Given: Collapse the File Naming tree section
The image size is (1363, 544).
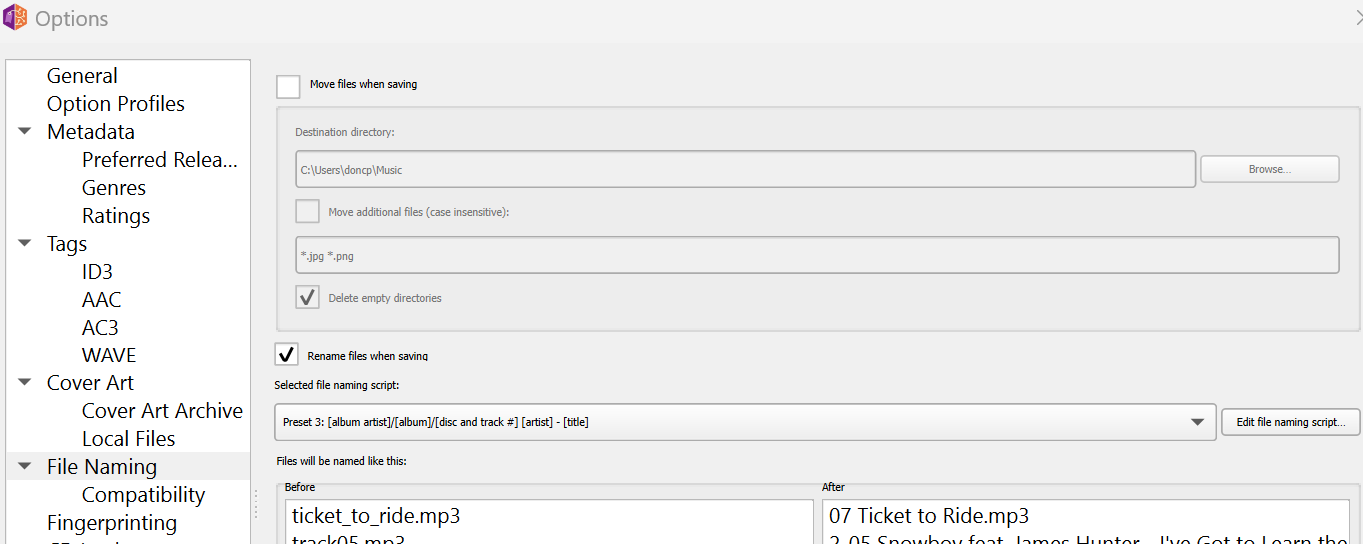Looking at the screenshot, I should tap(25, 467).
